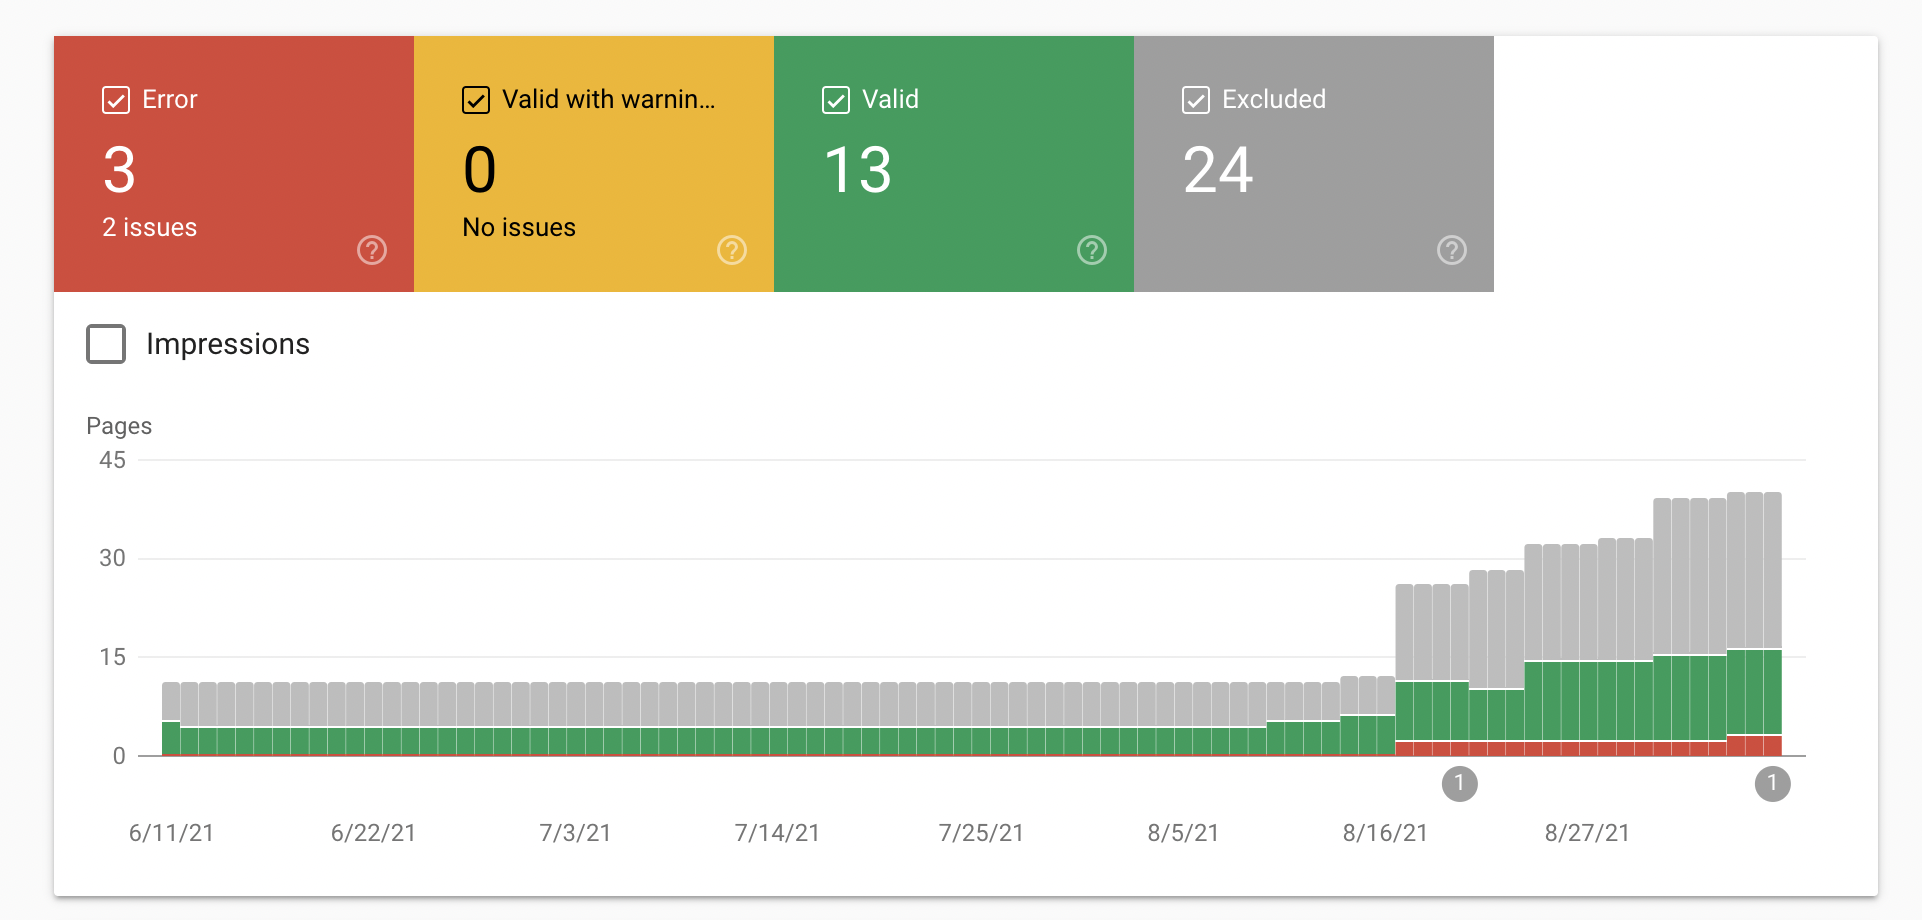1922x920 pixels.
Task: Click the rightmost annotation marker on the chart
Action: (x=1772, y=784)
